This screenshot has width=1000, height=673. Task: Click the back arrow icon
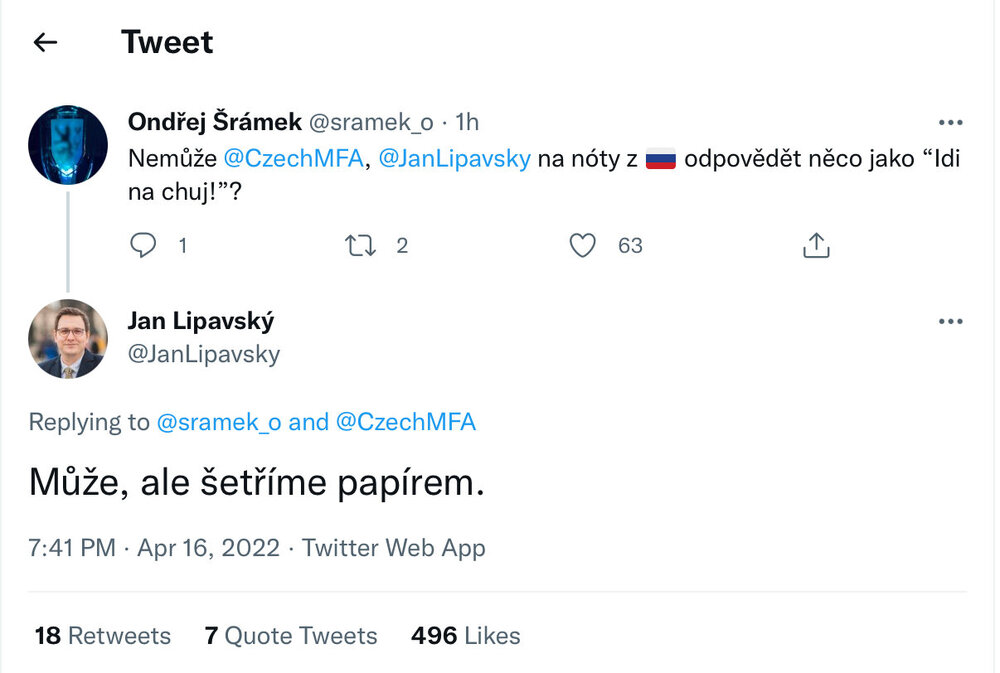(x=45, y=42)
